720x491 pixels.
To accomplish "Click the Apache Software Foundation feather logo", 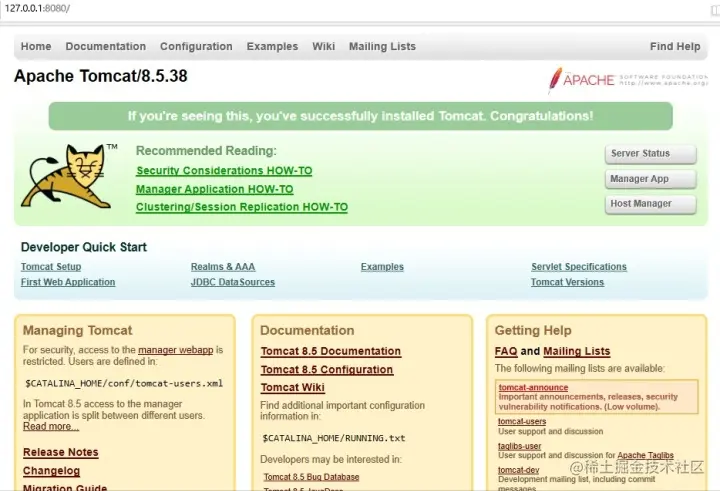I will tap(627, 80).
